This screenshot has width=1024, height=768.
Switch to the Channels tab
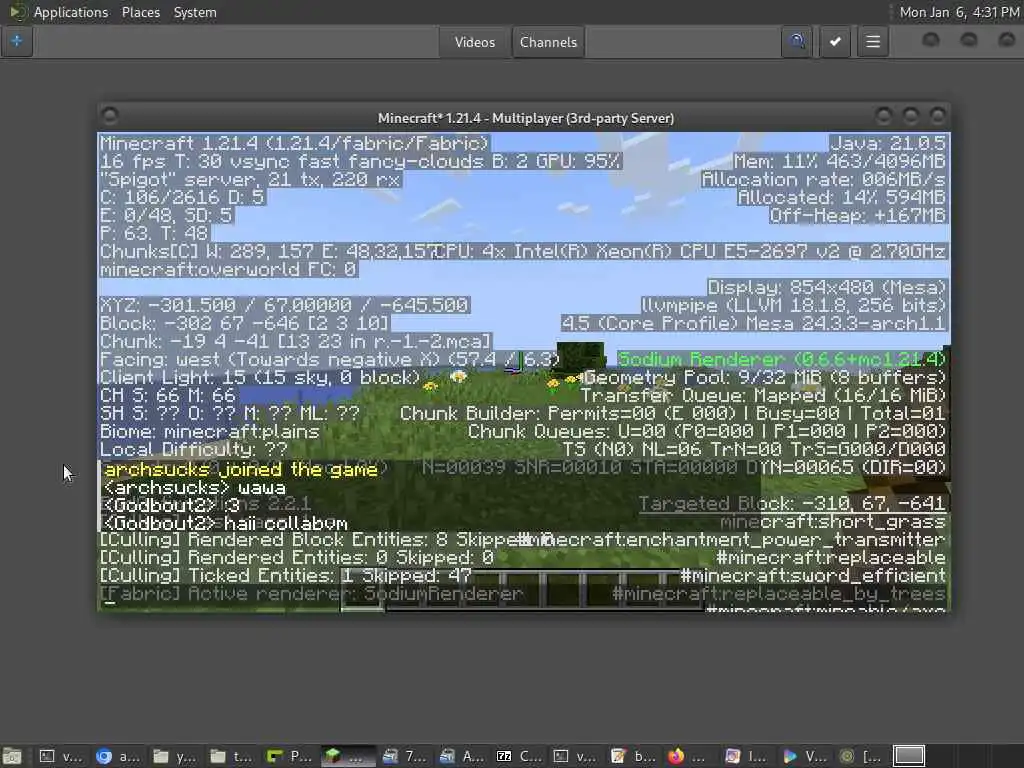point(548,42)
